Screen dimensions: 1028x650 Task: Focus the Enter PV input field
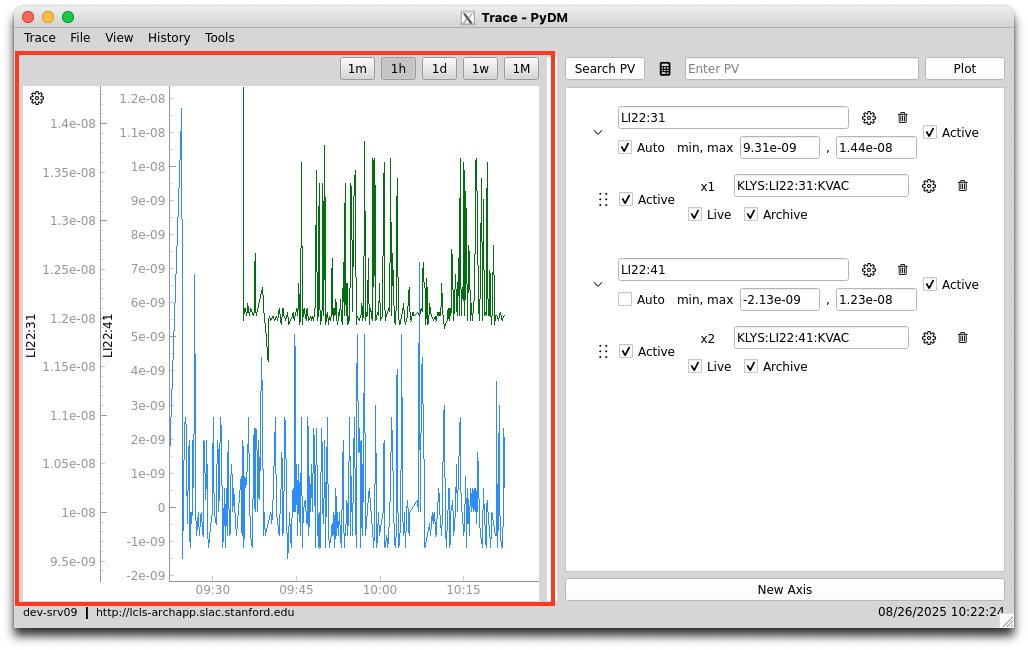(x=801, y=69)
